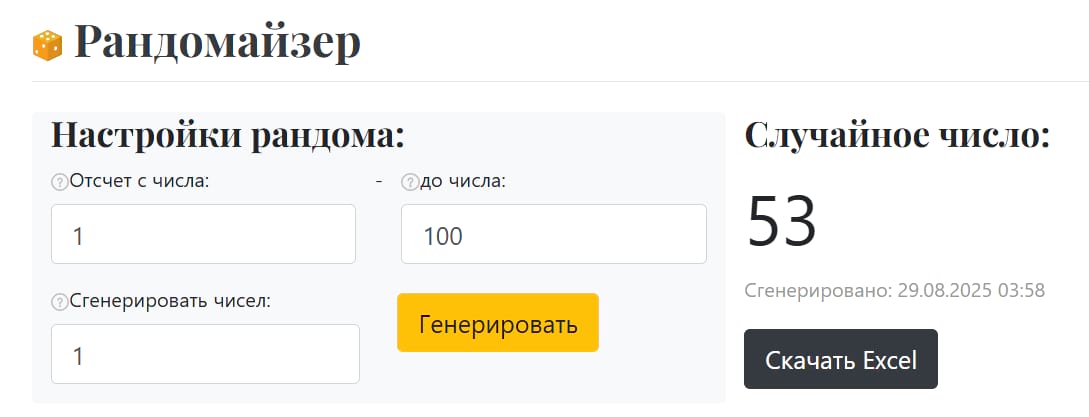Screen dimensions: 1089x417
Task: Download results via "Скачать Excel" button
Action: point(840,360)
